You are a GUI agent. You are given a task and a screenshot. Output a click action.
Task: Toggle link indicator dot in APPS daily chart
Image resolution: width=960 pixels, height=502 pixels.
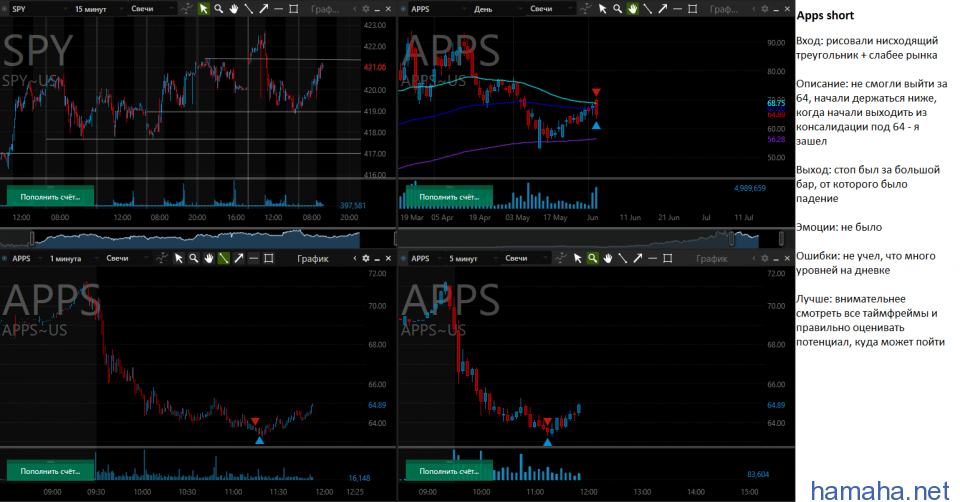pos(404,9)
